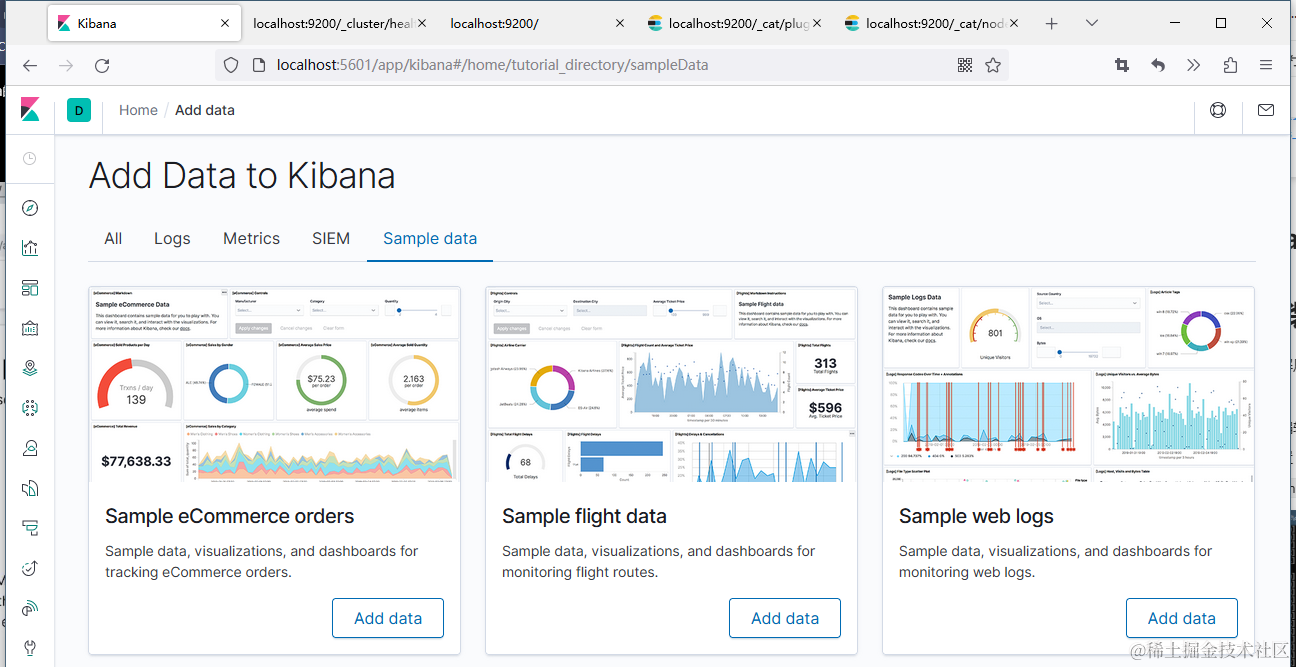Expand the list all tabs dropdown
This screenshot has width=1296, height=667.
(1091, 23)
